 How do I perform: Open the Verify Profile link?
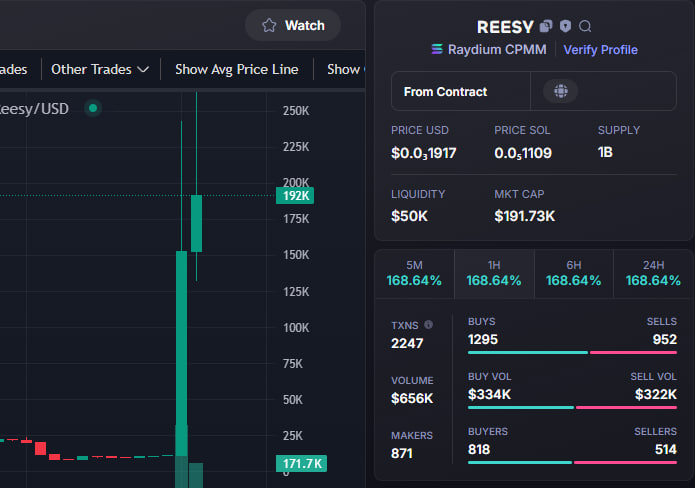coord(600,50)
